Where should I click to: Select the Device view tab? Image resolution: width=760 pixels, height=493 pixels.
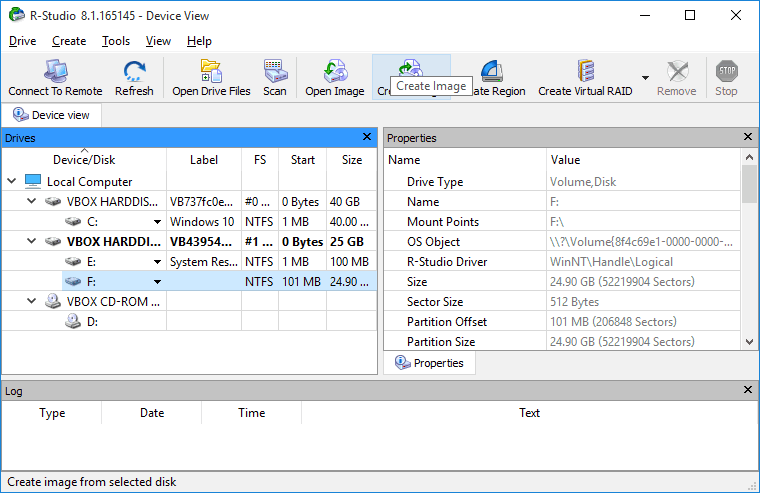tap(51, 115)
